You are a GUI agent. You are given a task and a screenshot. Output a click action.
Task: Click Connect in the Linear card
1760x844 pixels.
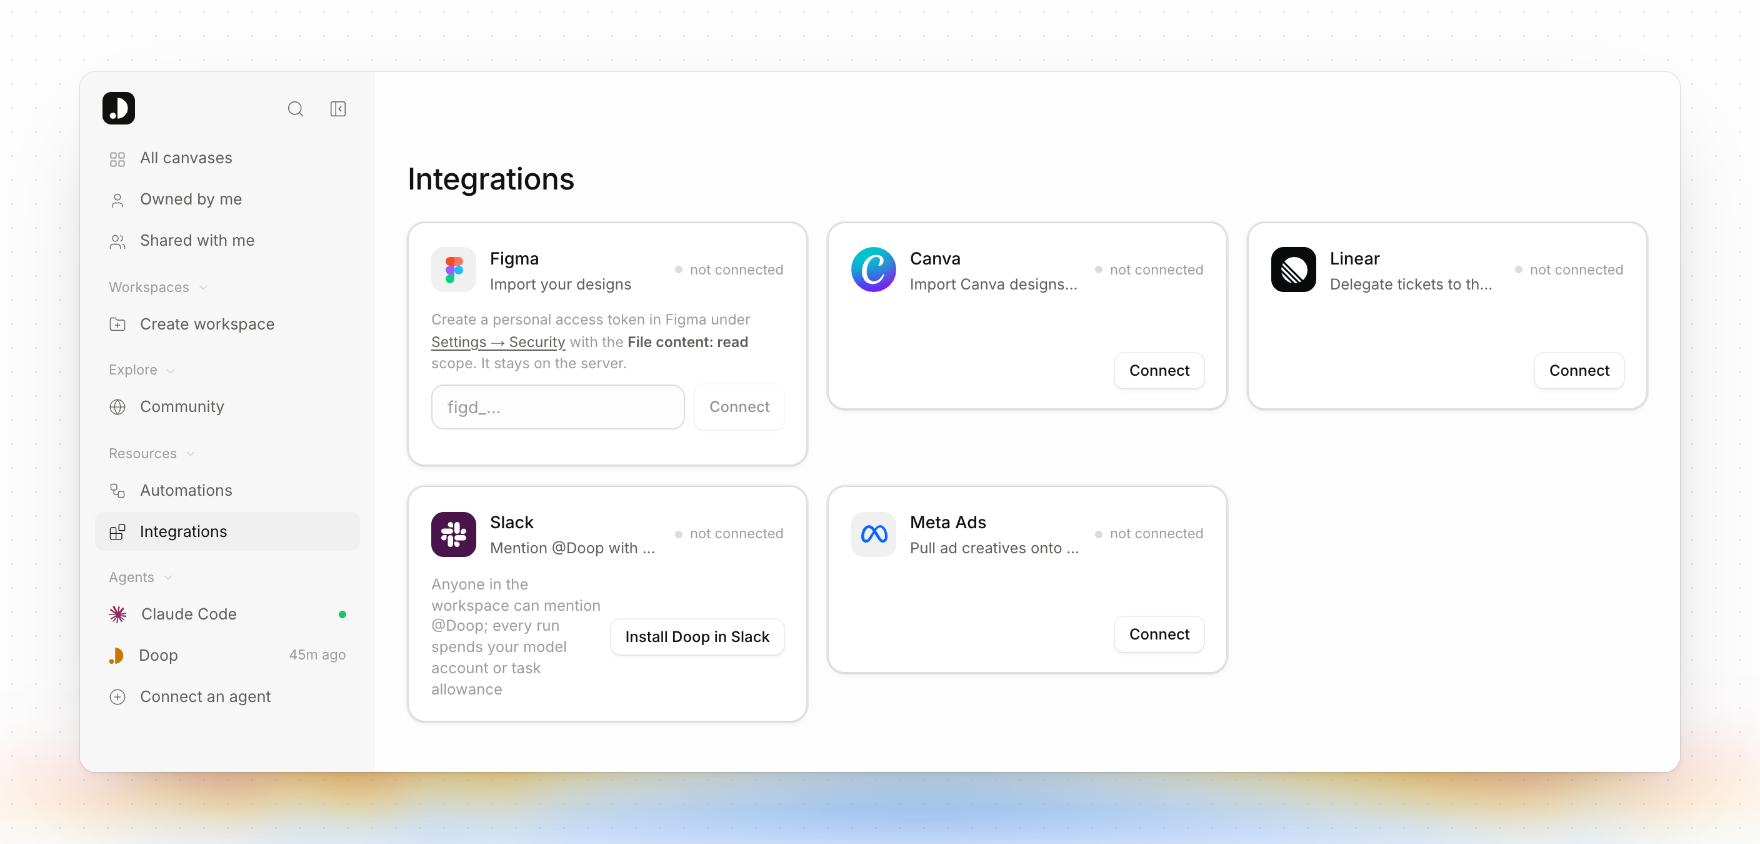1579,370
